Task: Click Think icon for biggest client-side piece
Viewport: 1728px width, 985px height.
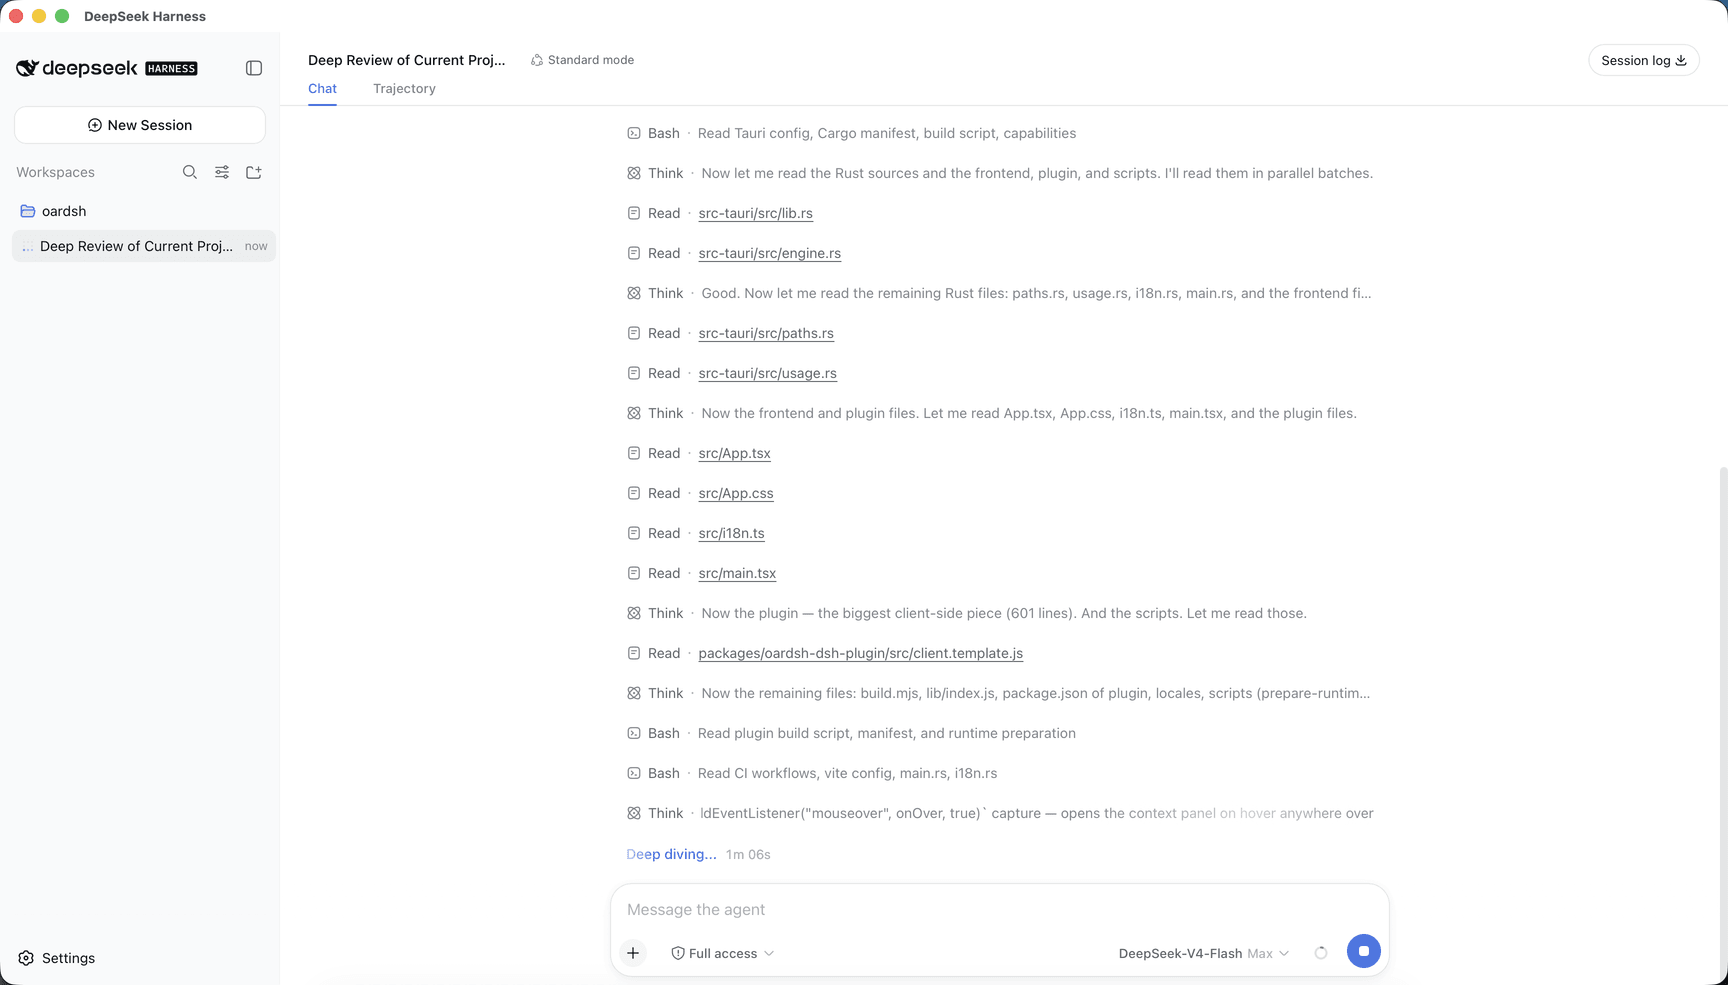Action: [x=634, y=613]
